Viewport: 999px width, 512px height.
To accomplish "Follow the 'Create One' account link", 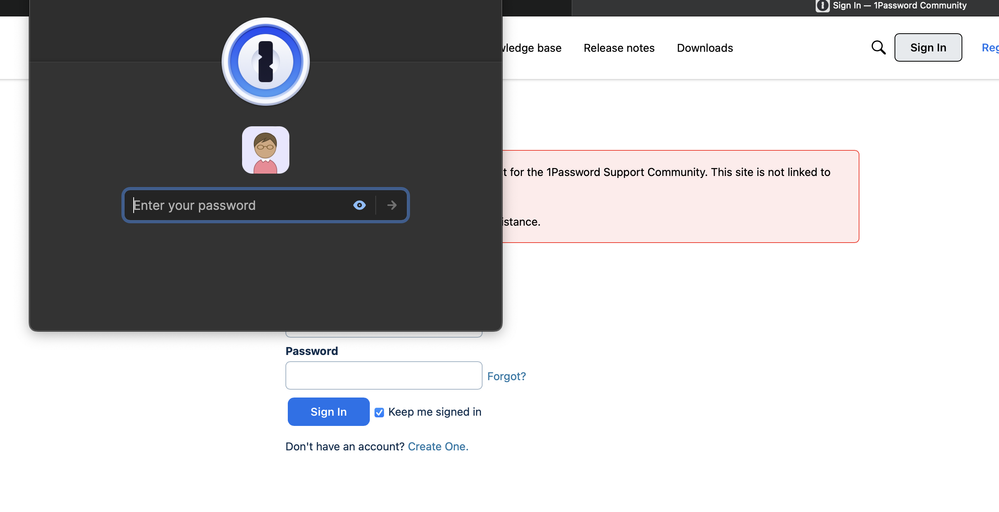I will click(438, 447).
